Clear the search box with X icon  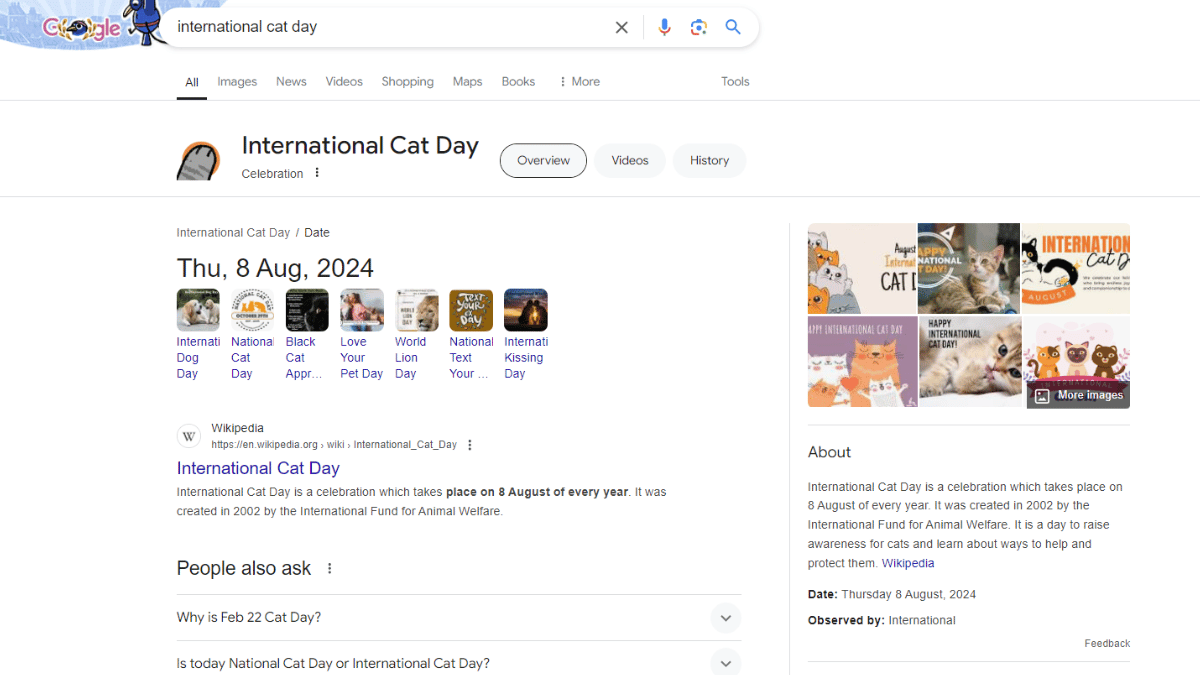click(x=621, y=27)
